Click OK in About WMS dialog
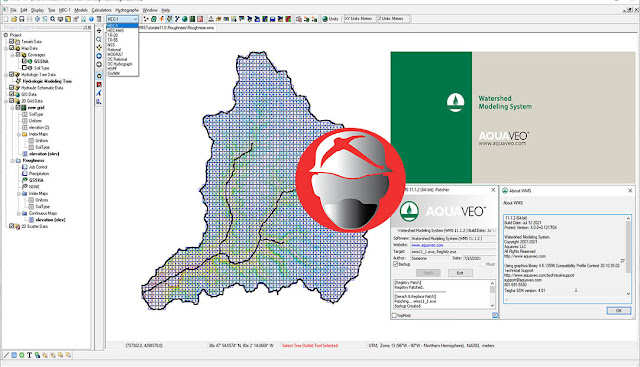This screenshot has height=367, width=640. coord(618,311)
